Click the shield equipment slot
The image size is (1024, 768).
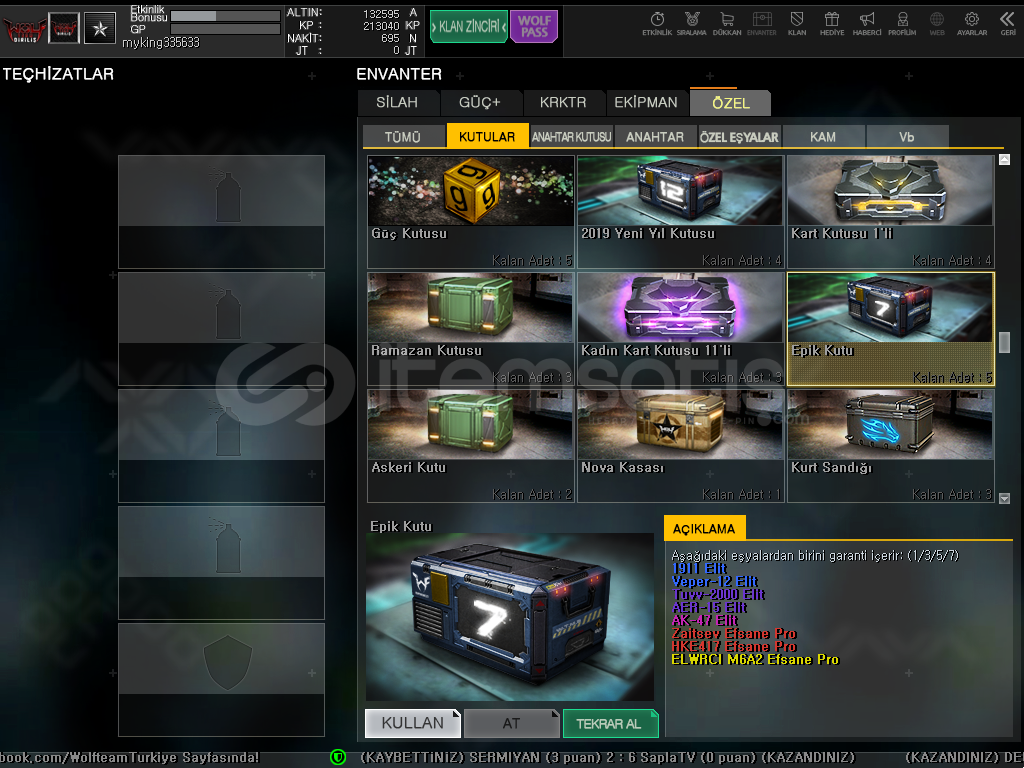(221, 680)
